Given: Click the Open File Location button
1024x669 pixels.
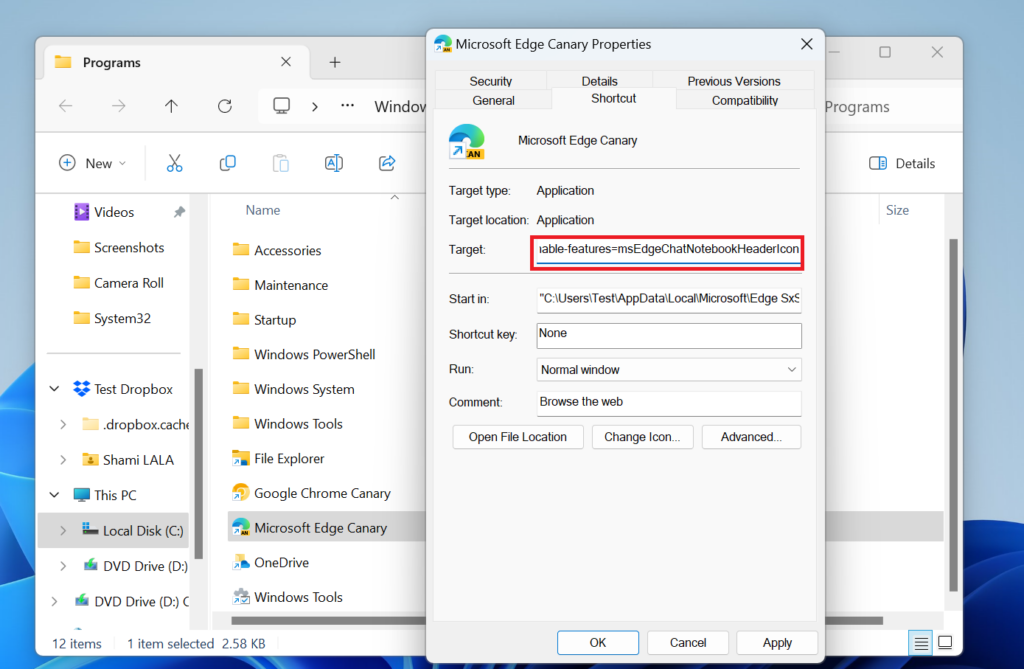Looking at the screenshot, I should (517, 436).
